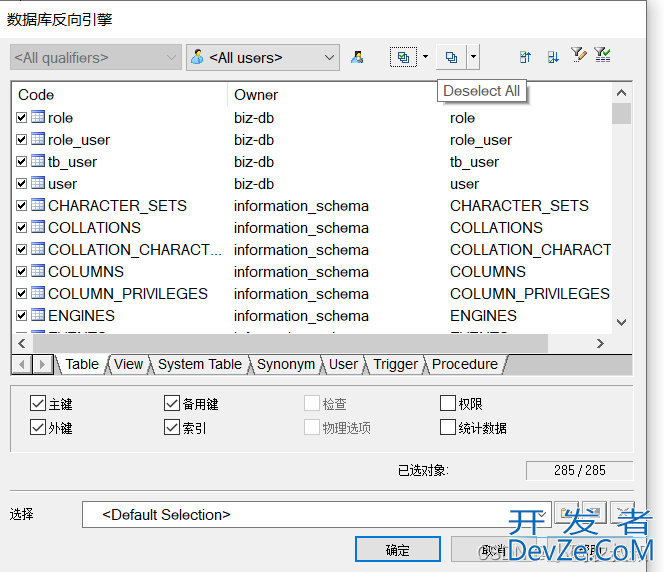This screenshot has height=572, width=664.
Task: Toggle the 外键 checkbox
Action: [38, 427]
